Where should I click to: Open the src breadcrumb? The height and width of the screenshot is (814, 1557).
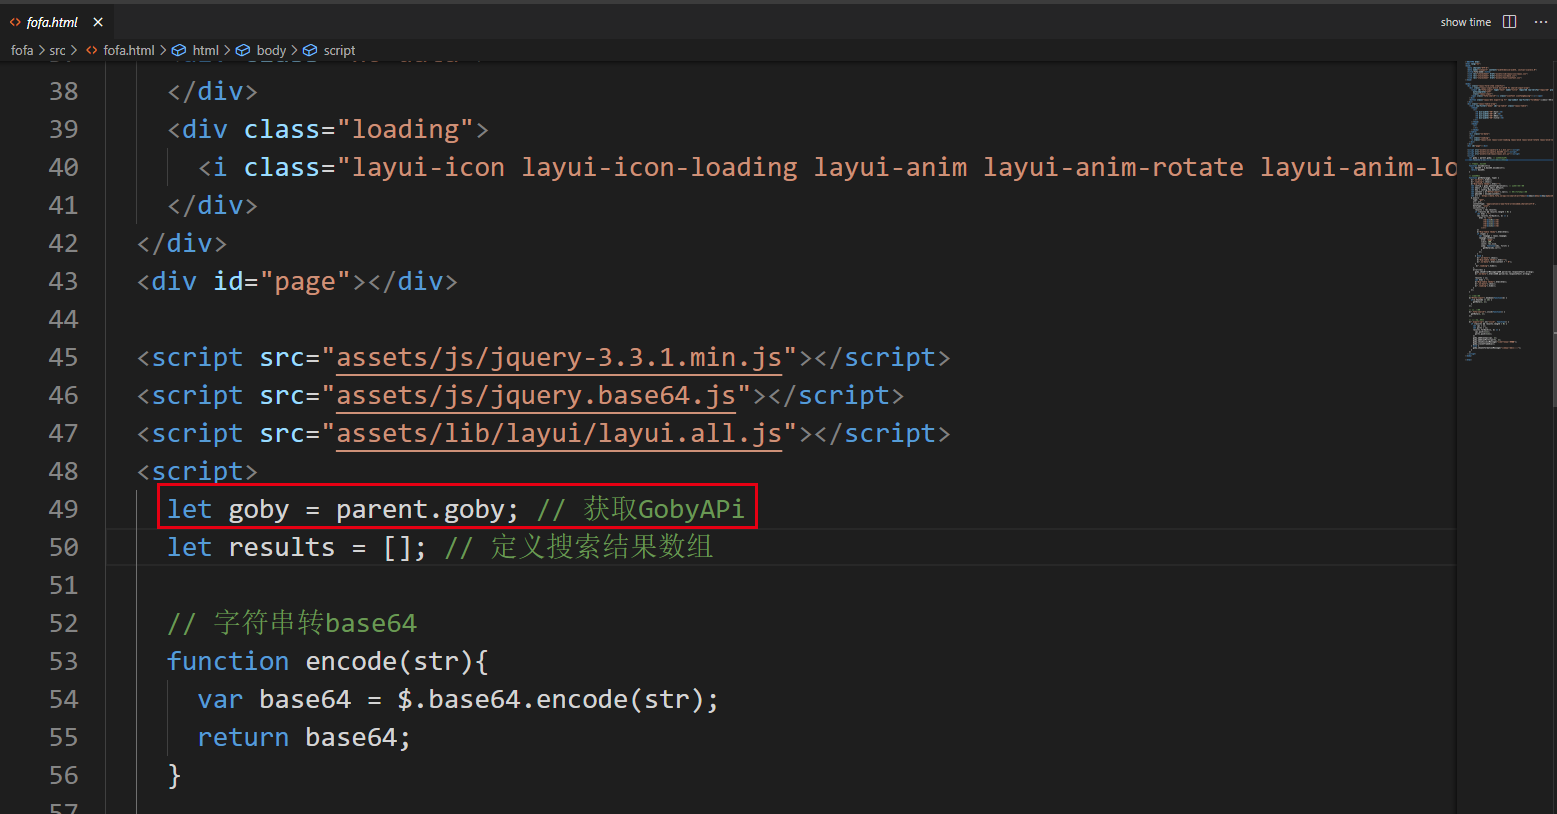(x=57, y=50)
